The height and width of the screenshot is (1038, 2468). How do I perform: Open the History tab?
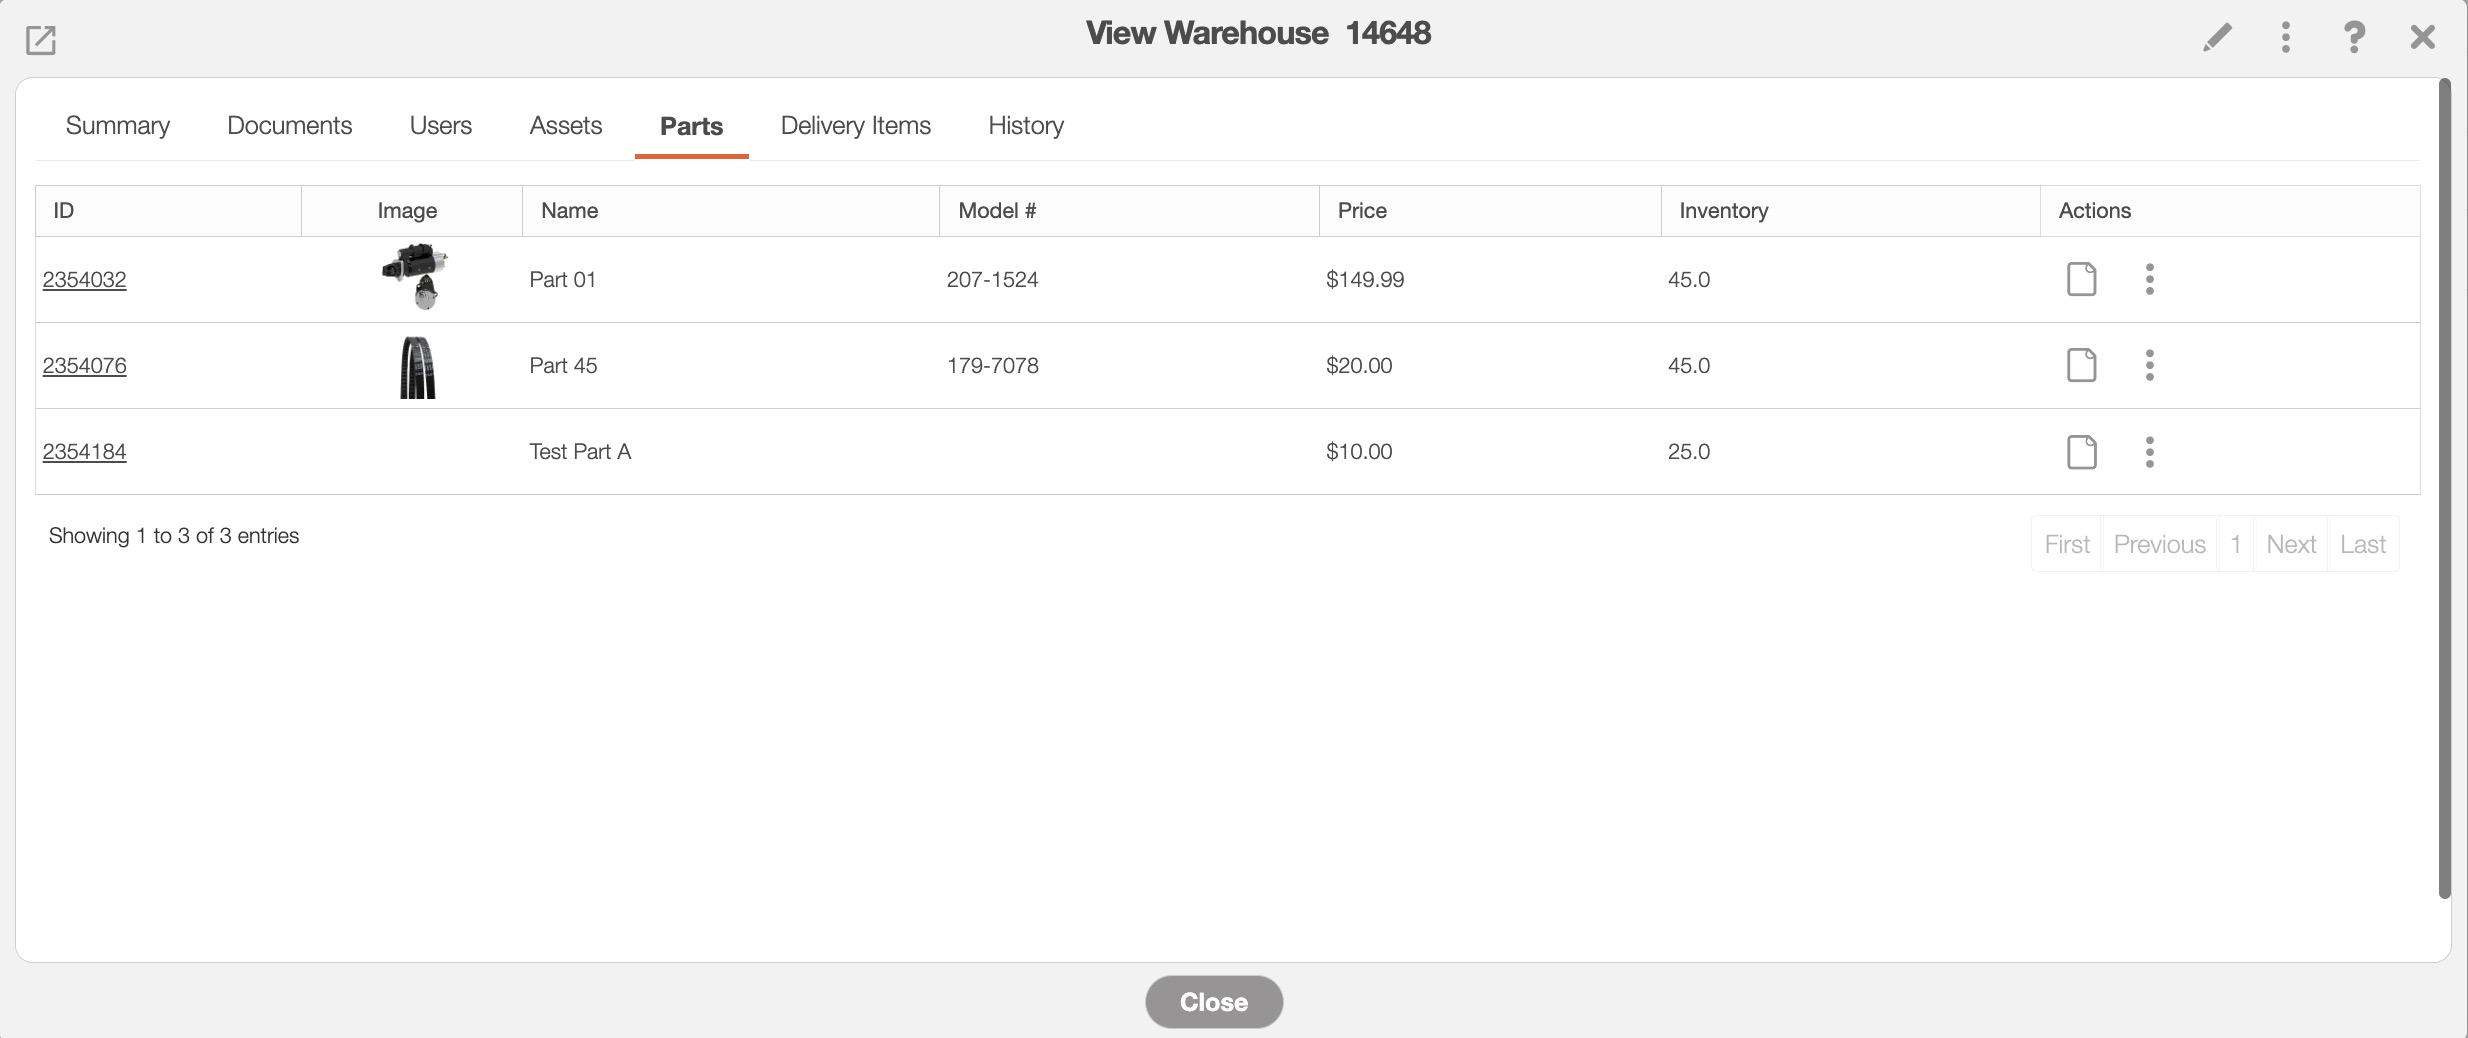1025,126
